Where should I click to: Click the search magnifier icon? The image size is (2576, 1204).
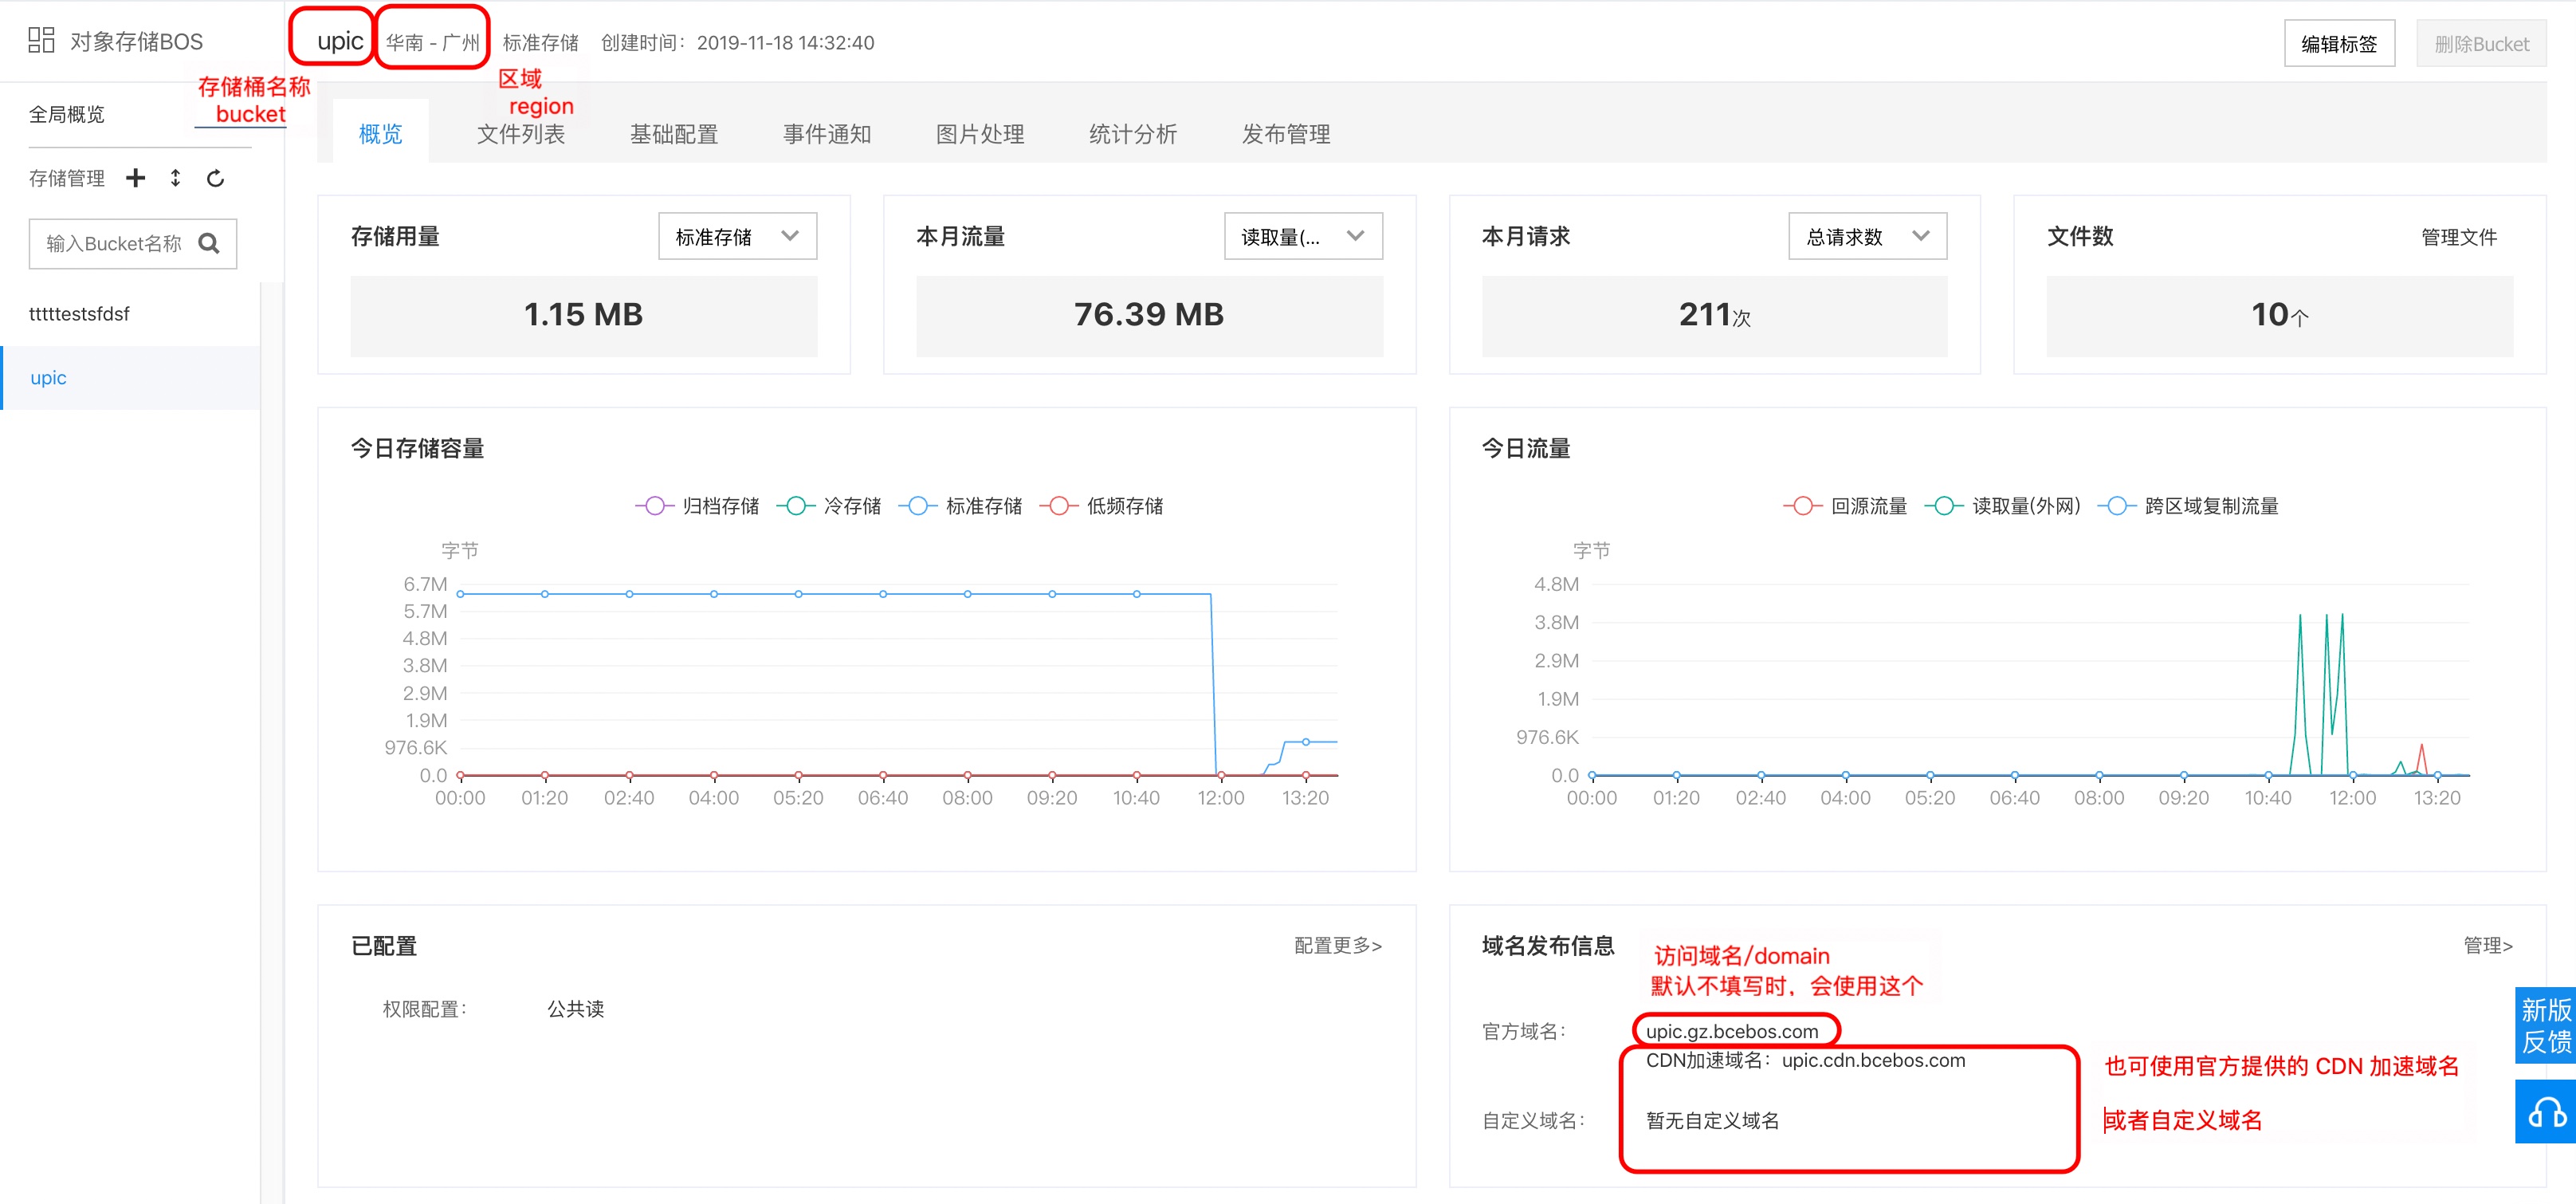209,243
